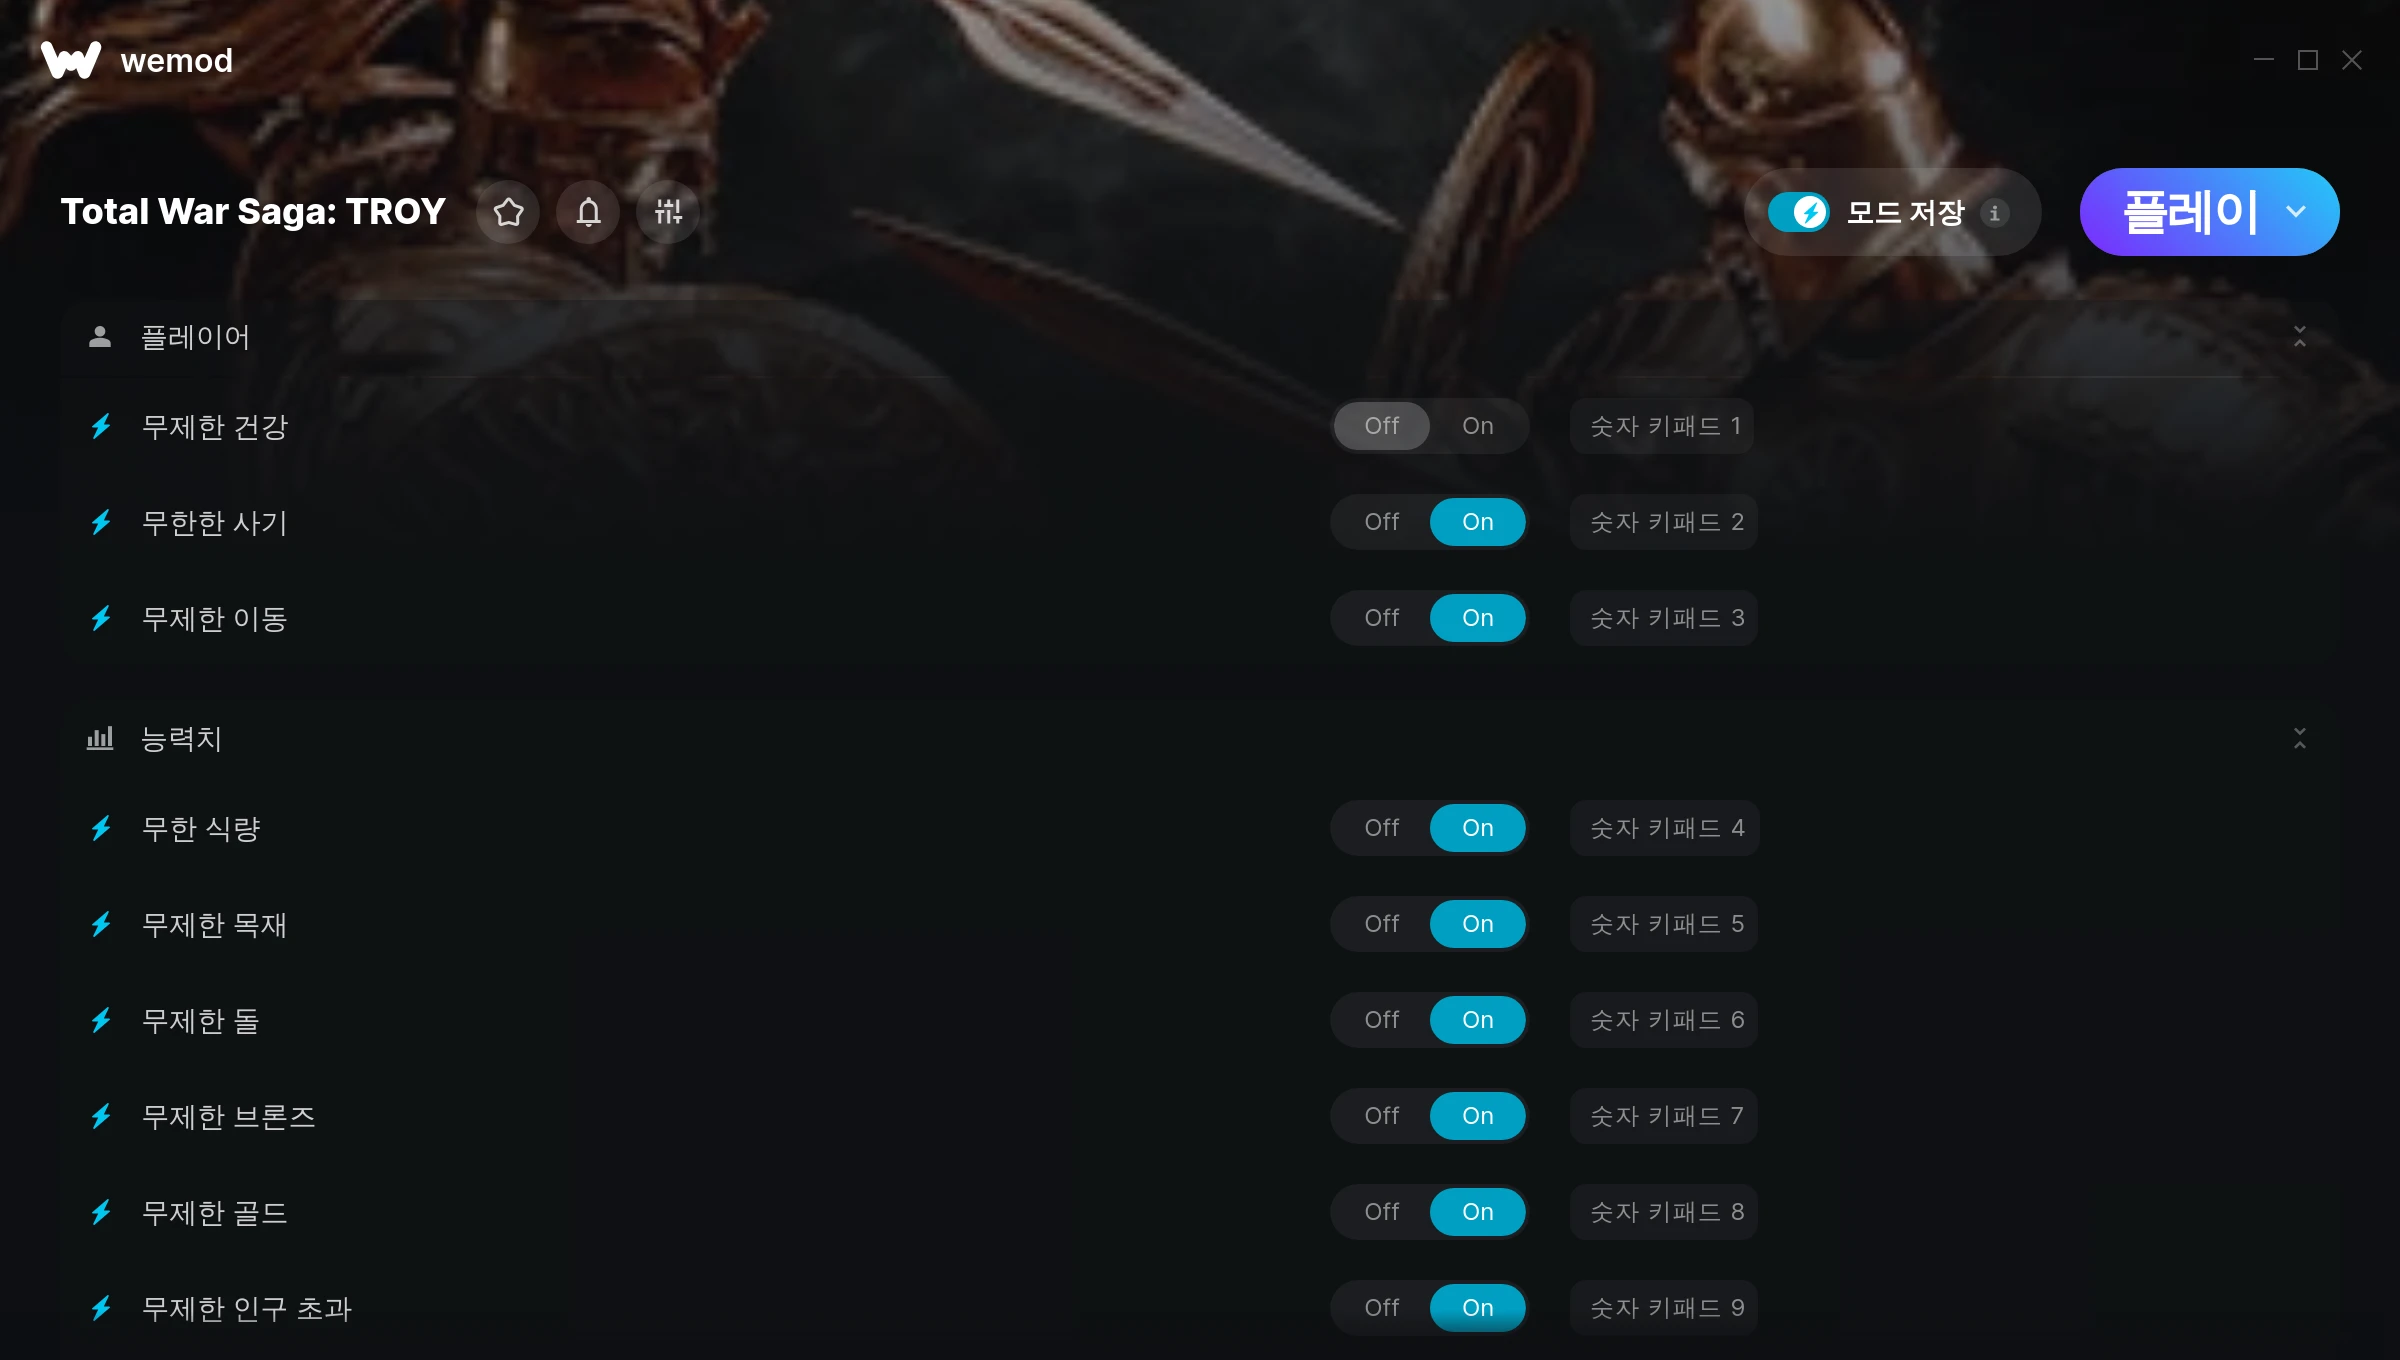The height and width of the screenshot is (1360, 2400).
Task: Open notifications bell icon
Action: pos(588,212)
